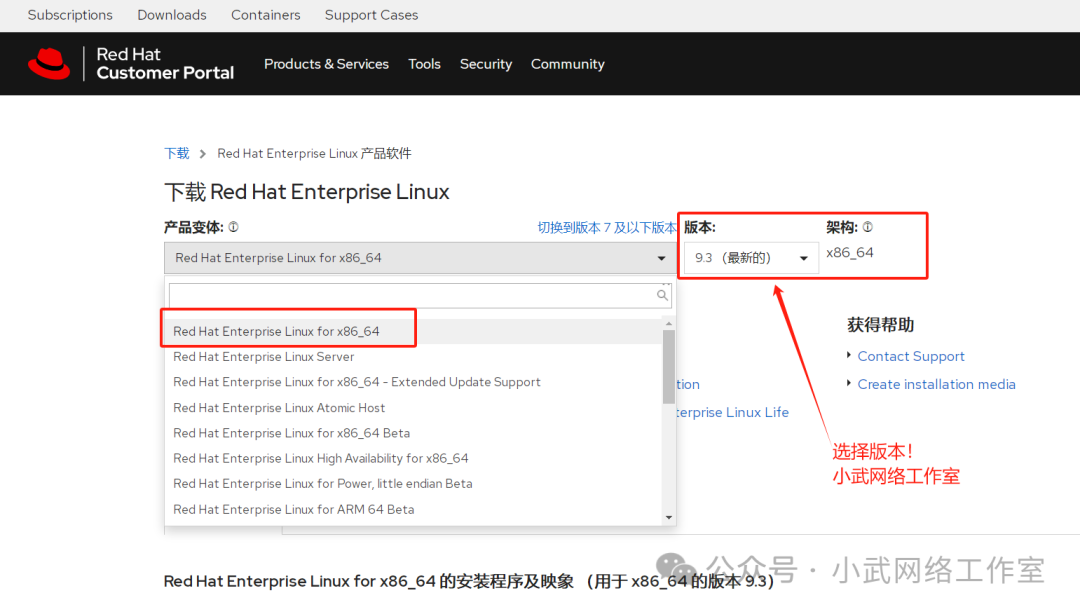Viewport: 1080px width, 614px height.
Task: Click the Red Hat Customer Portal title
Action: [165, 63]
